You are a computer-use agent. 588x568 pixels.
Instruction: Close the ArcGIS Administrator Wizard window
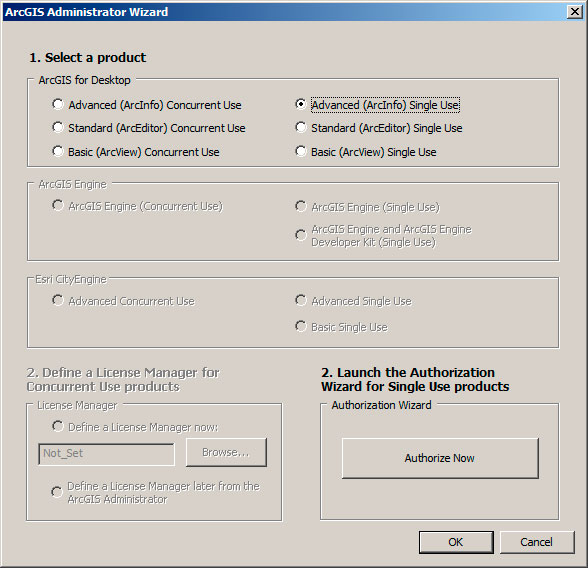pos(575,12)
